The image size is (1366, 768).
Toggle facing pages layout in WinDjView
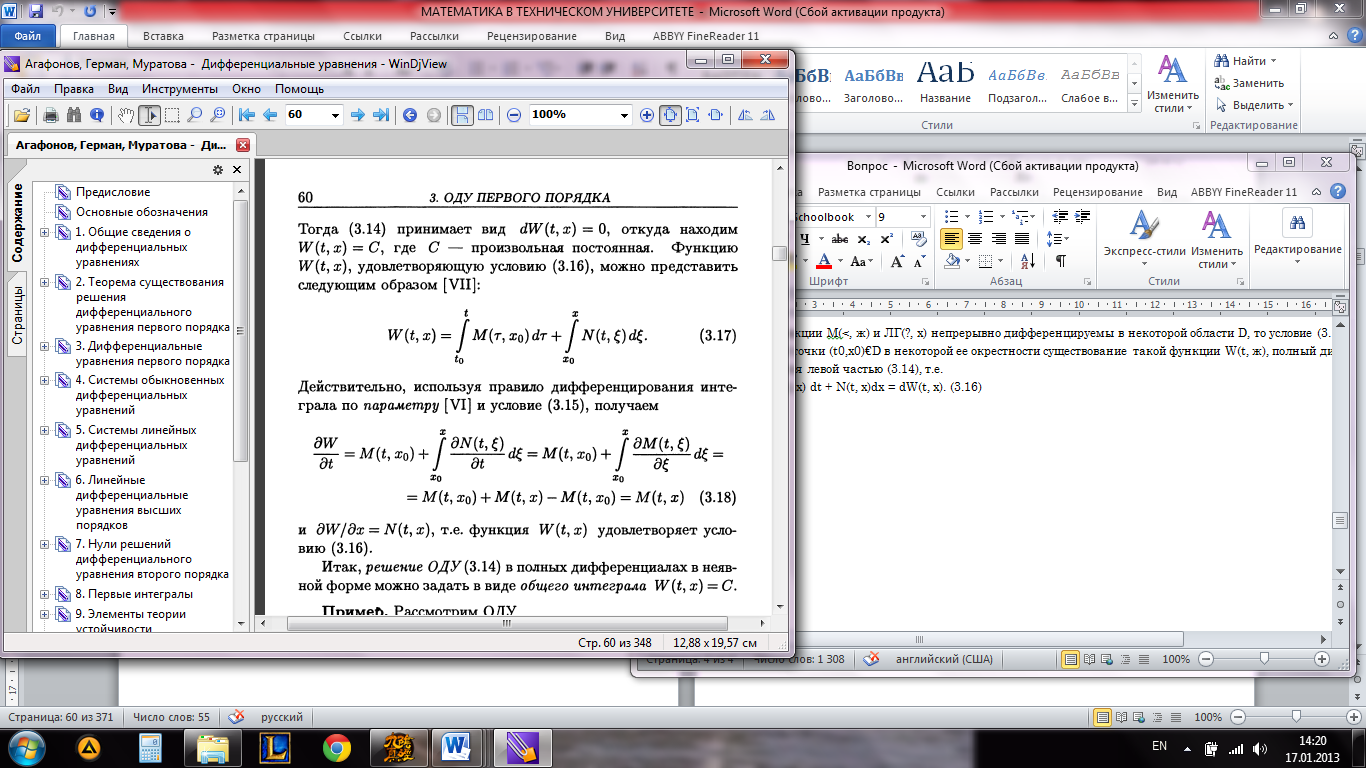pyautogui.click(x=485, y=115)
